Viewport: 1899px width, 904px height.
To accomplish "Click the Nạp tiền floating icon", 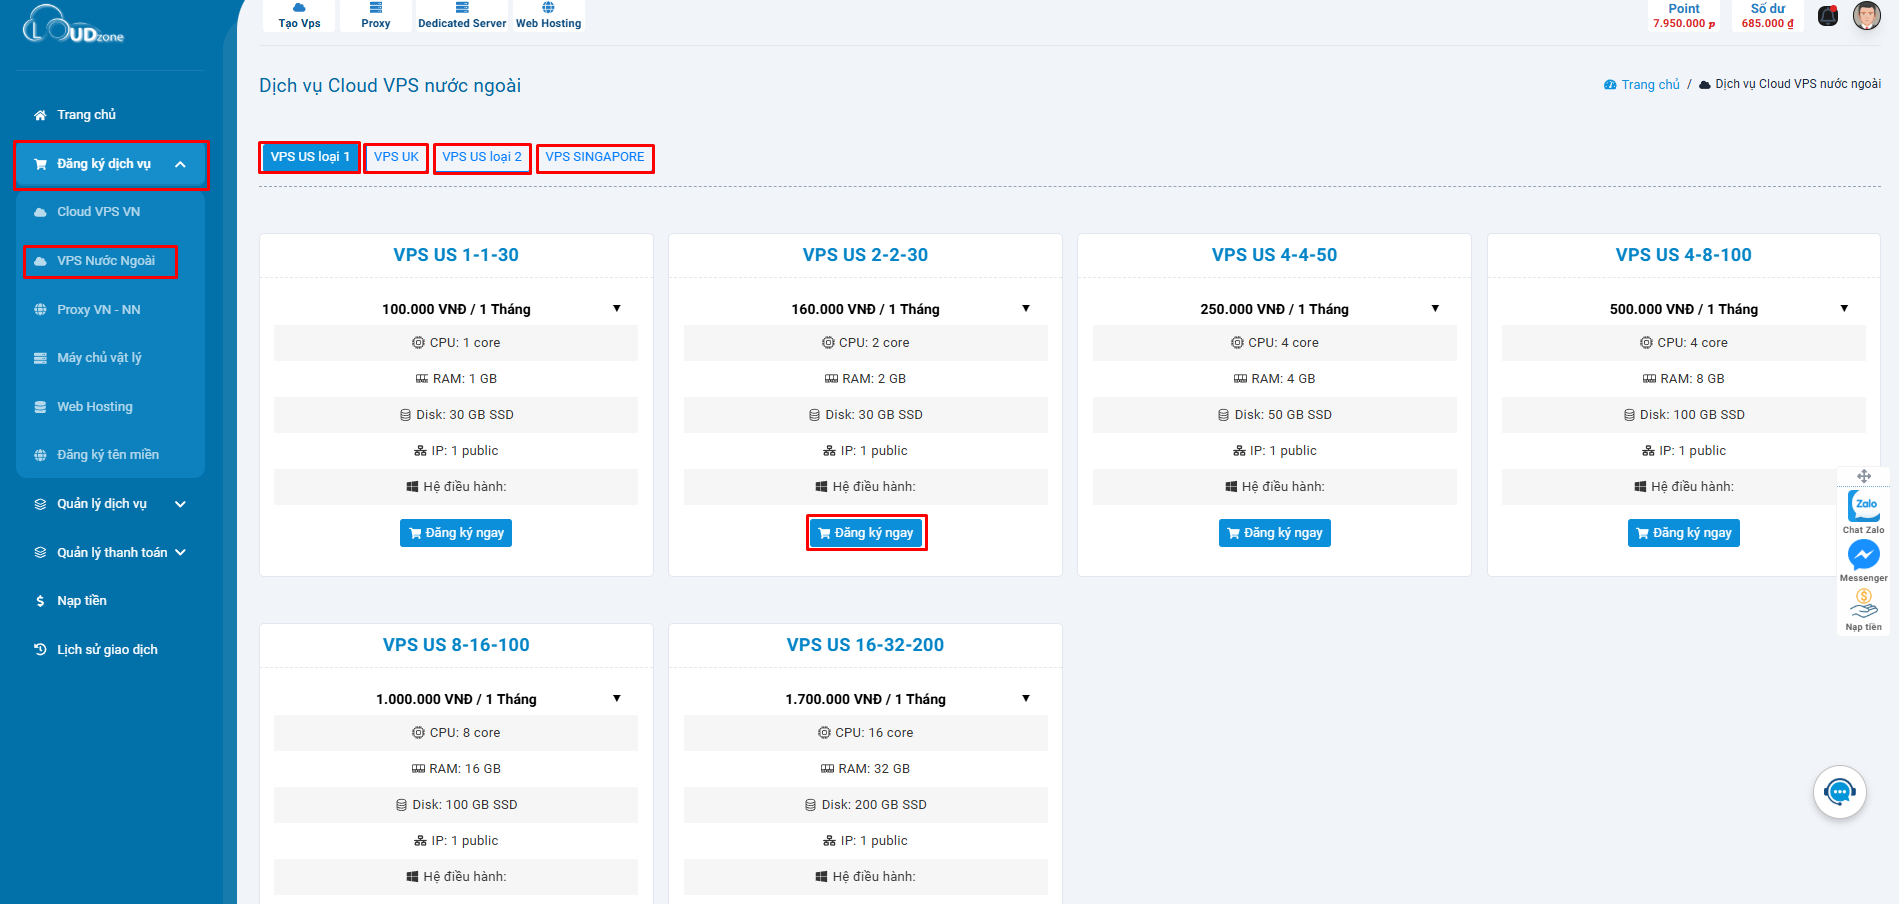I will click(1863, 604).
